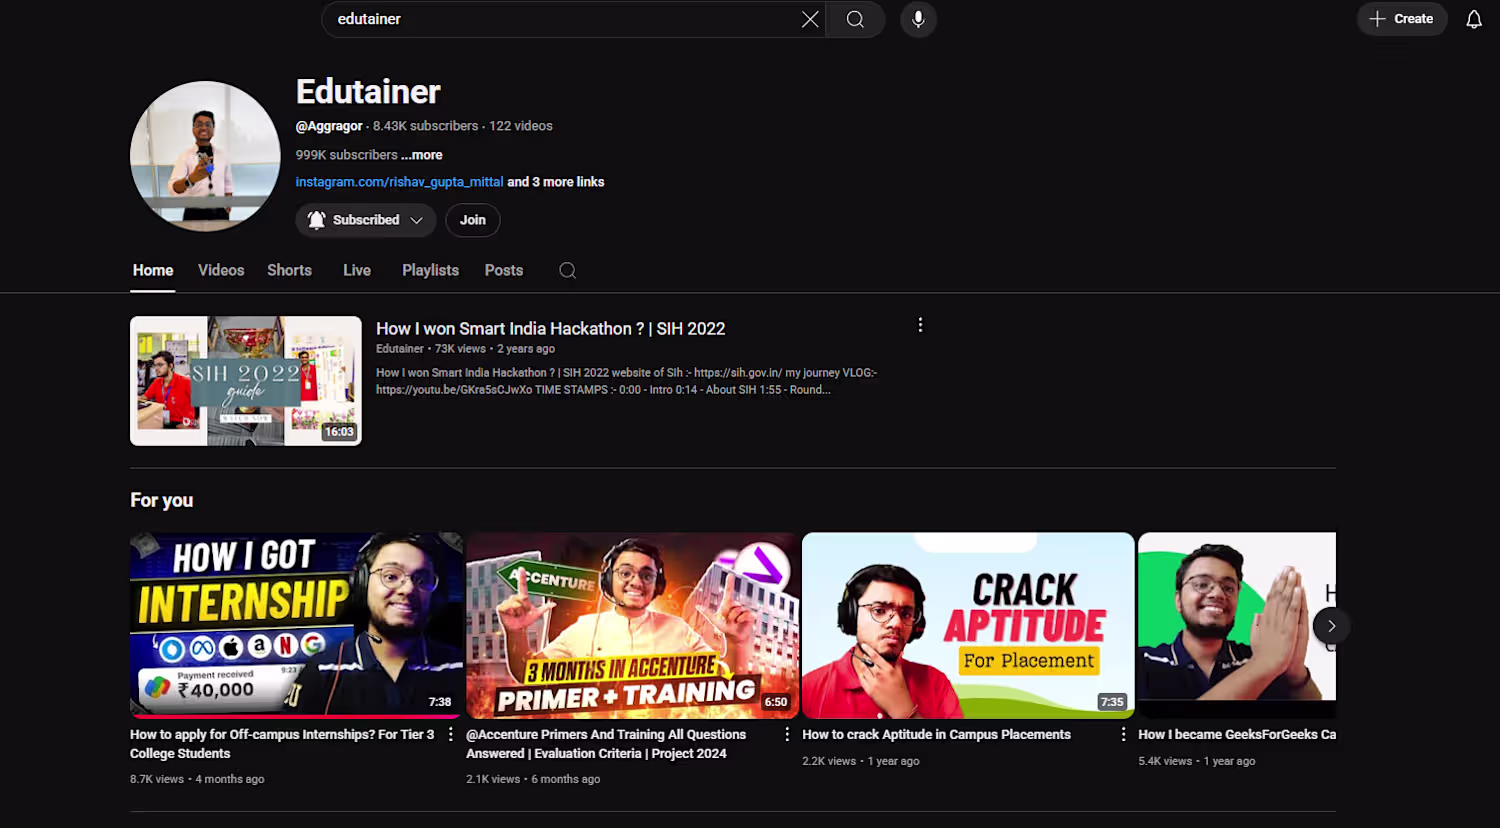
Task: Open menu for Off-campus Internships video
Action: point(451,734)
